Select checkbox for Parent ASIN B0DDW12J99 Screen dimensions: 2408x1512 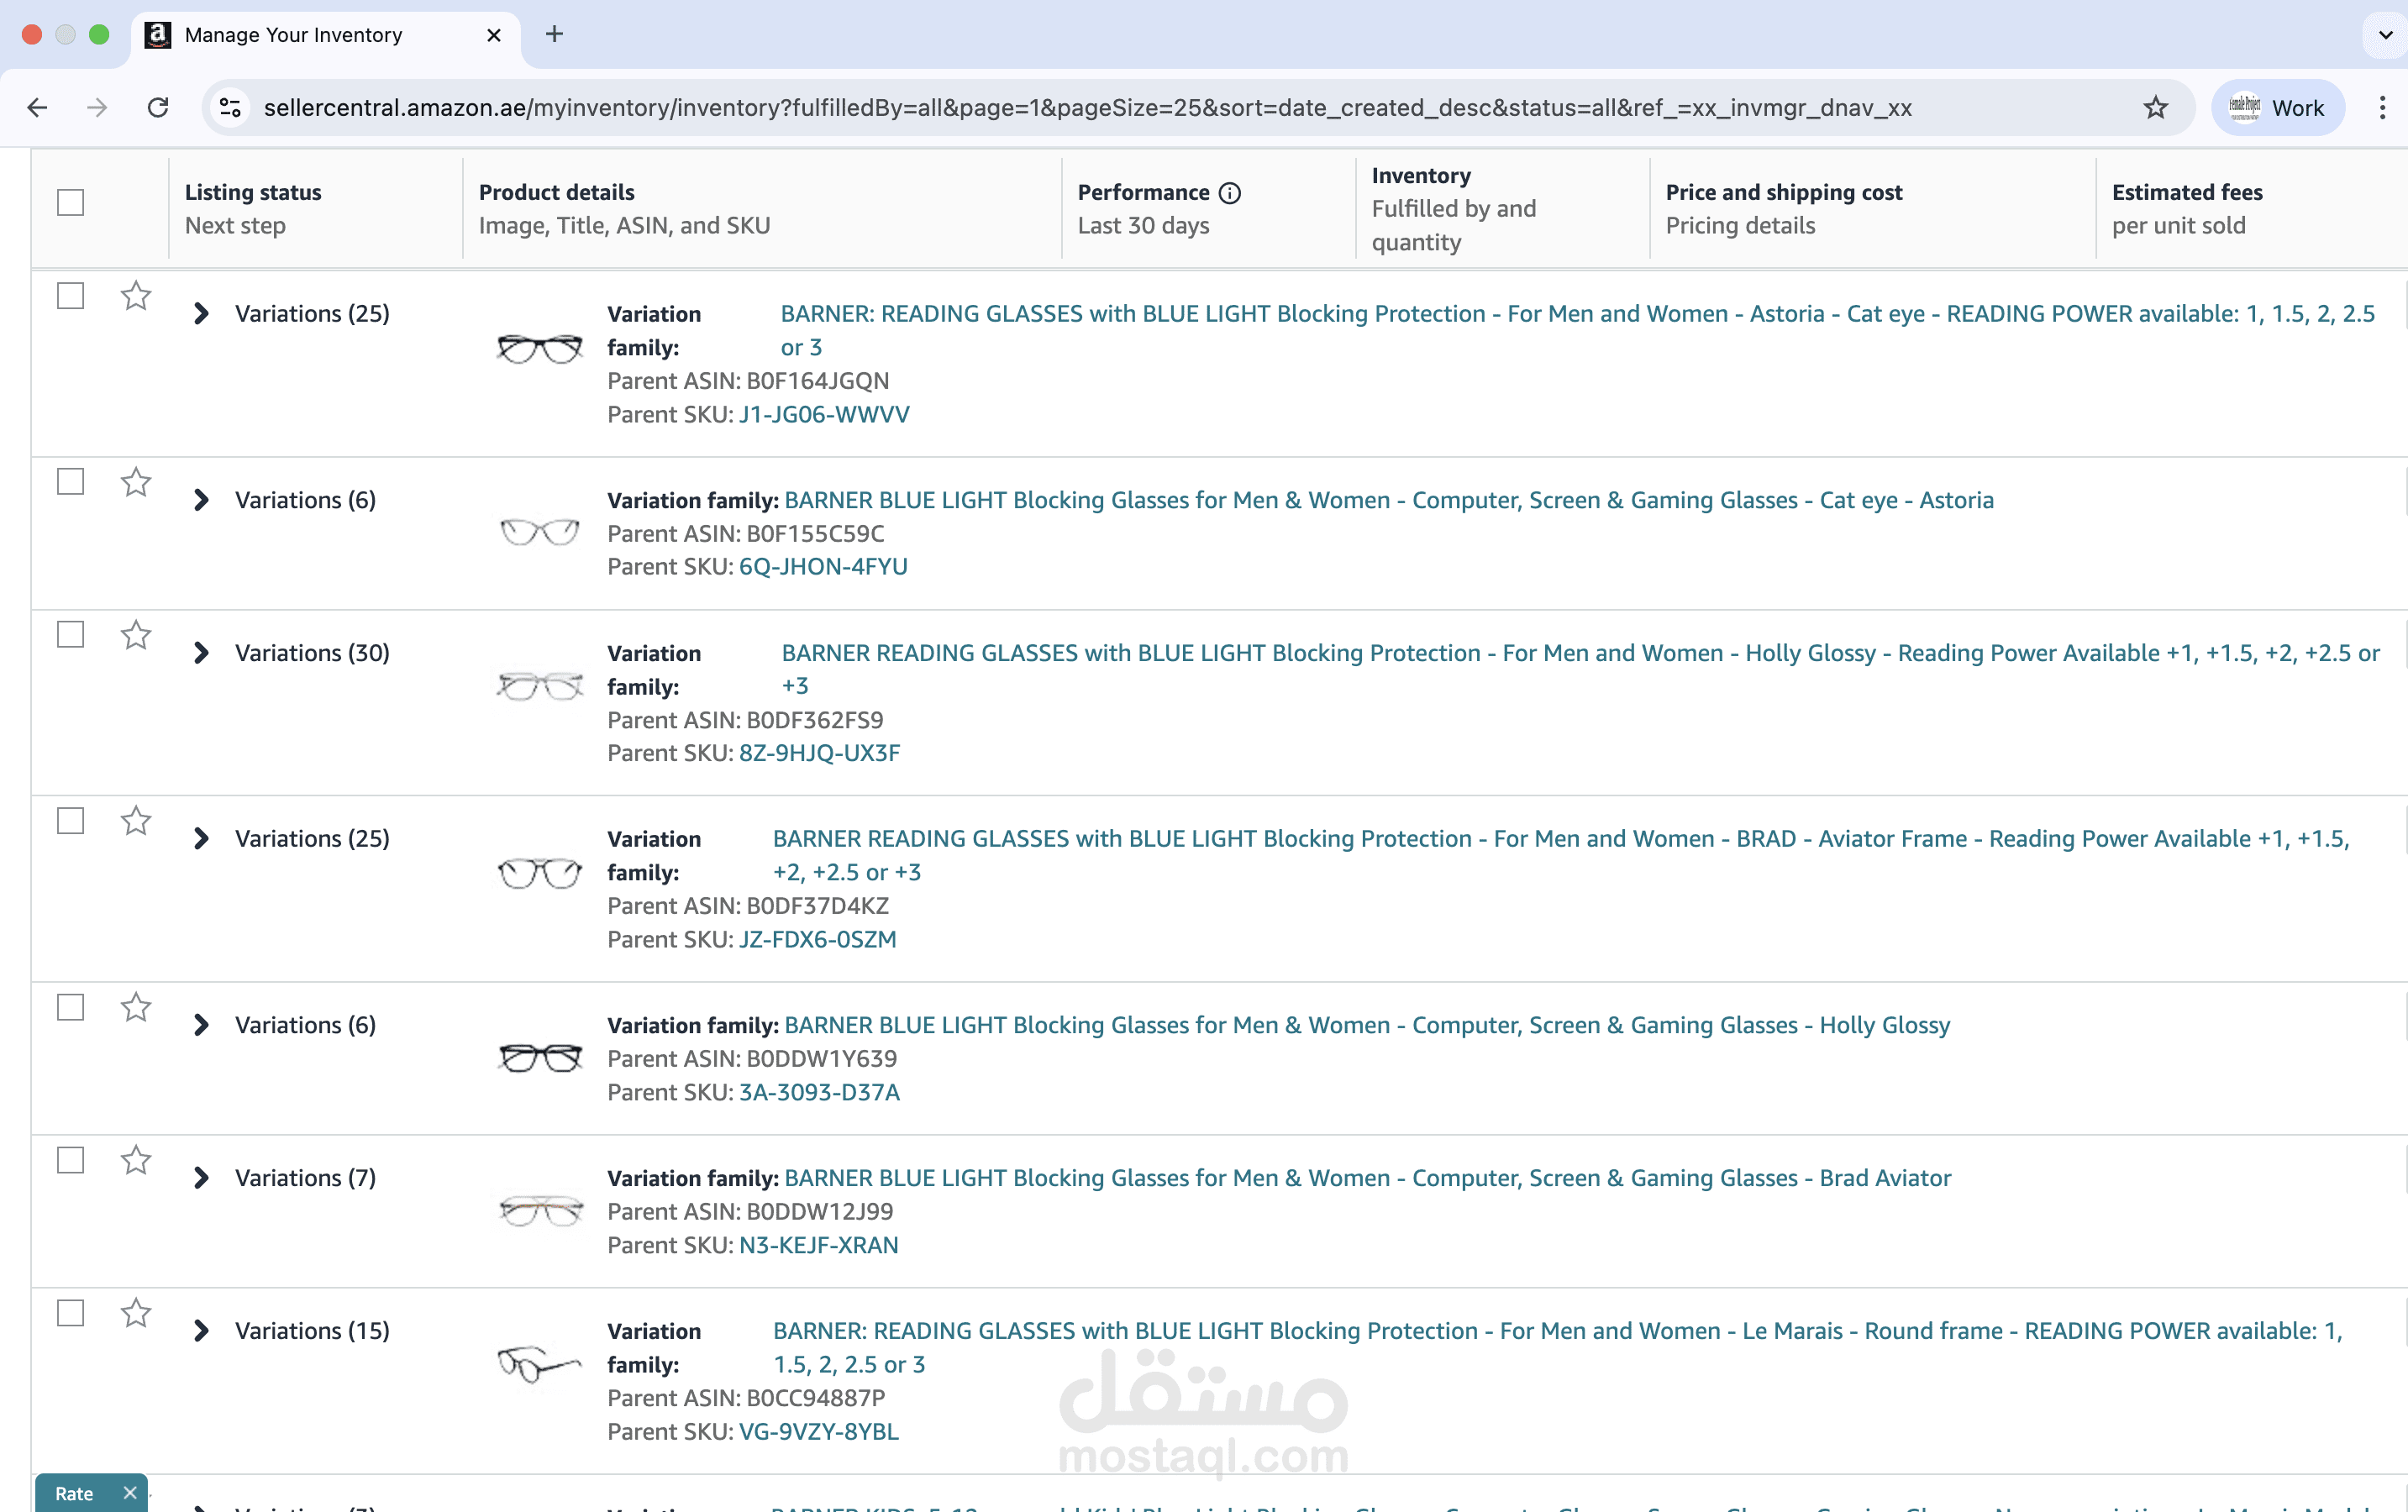click(70, 1160)
